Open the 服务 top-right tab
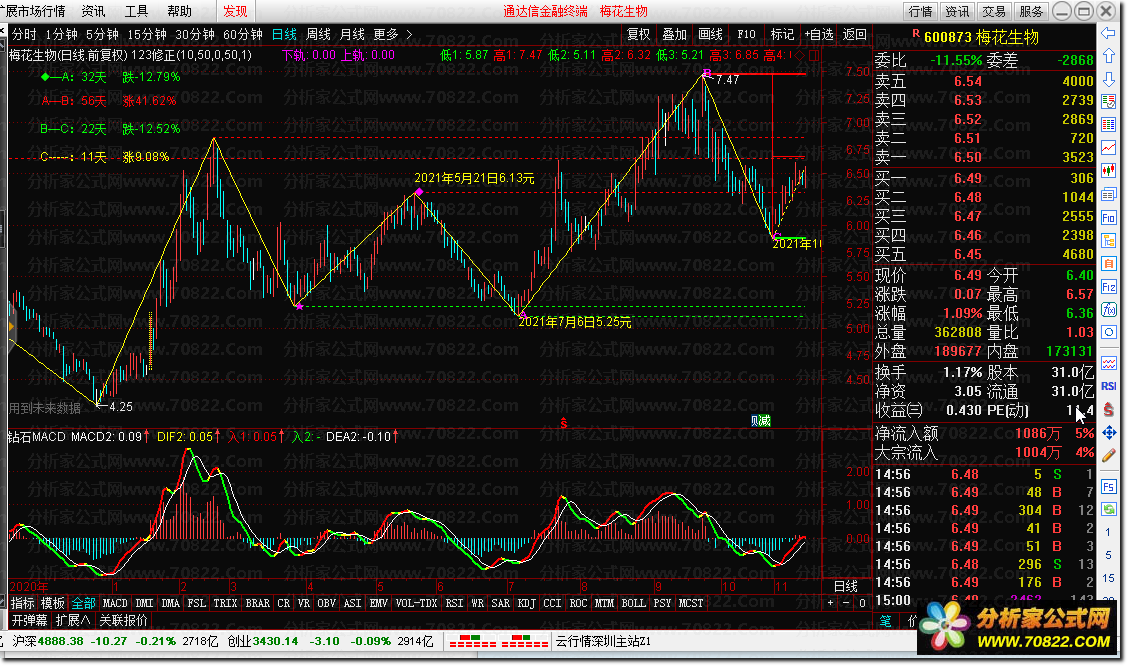Screen dimensions: 1129x666 1031,11
